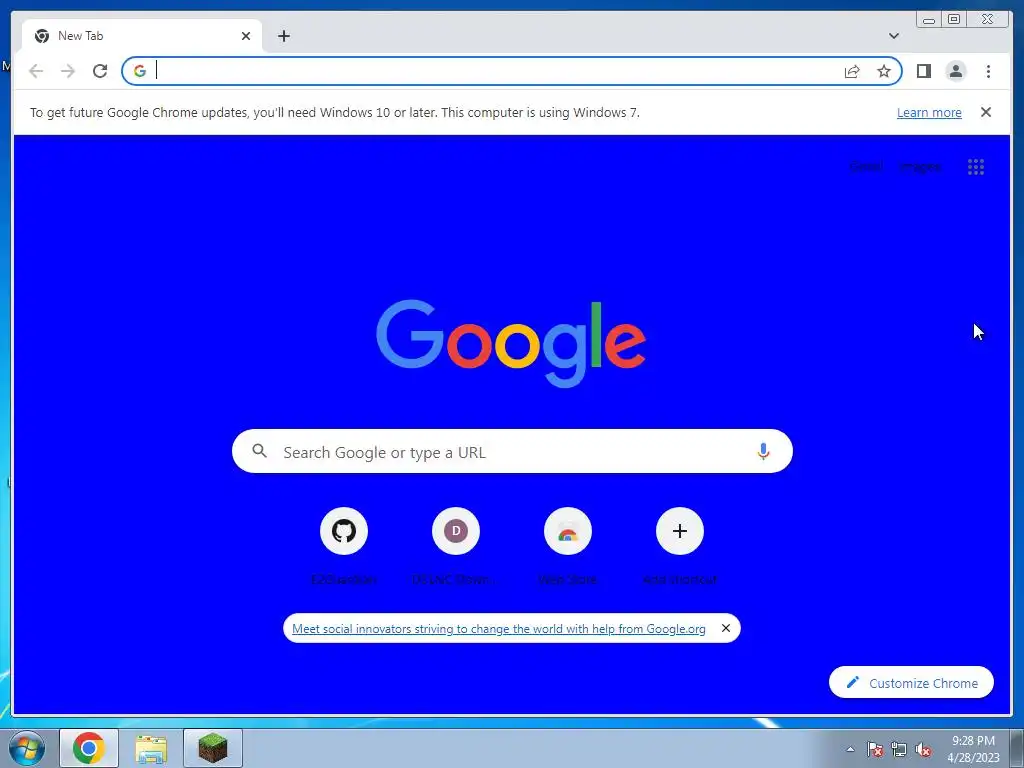Screen dimensions: 1024x768
Task: Show hidden system tray icons
Action: coord(850,750)
